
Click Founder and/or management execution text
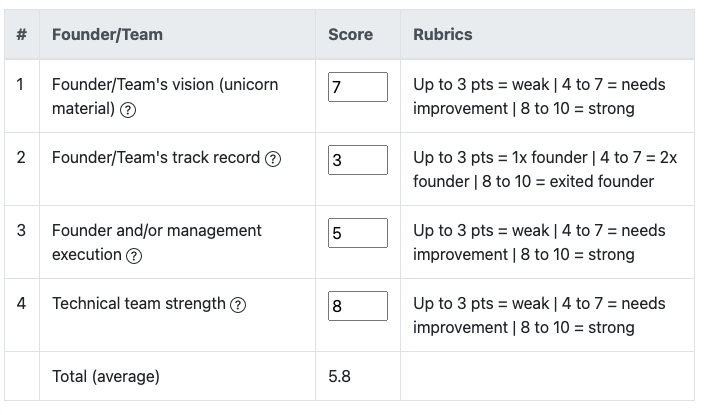[x=156, y=231]
